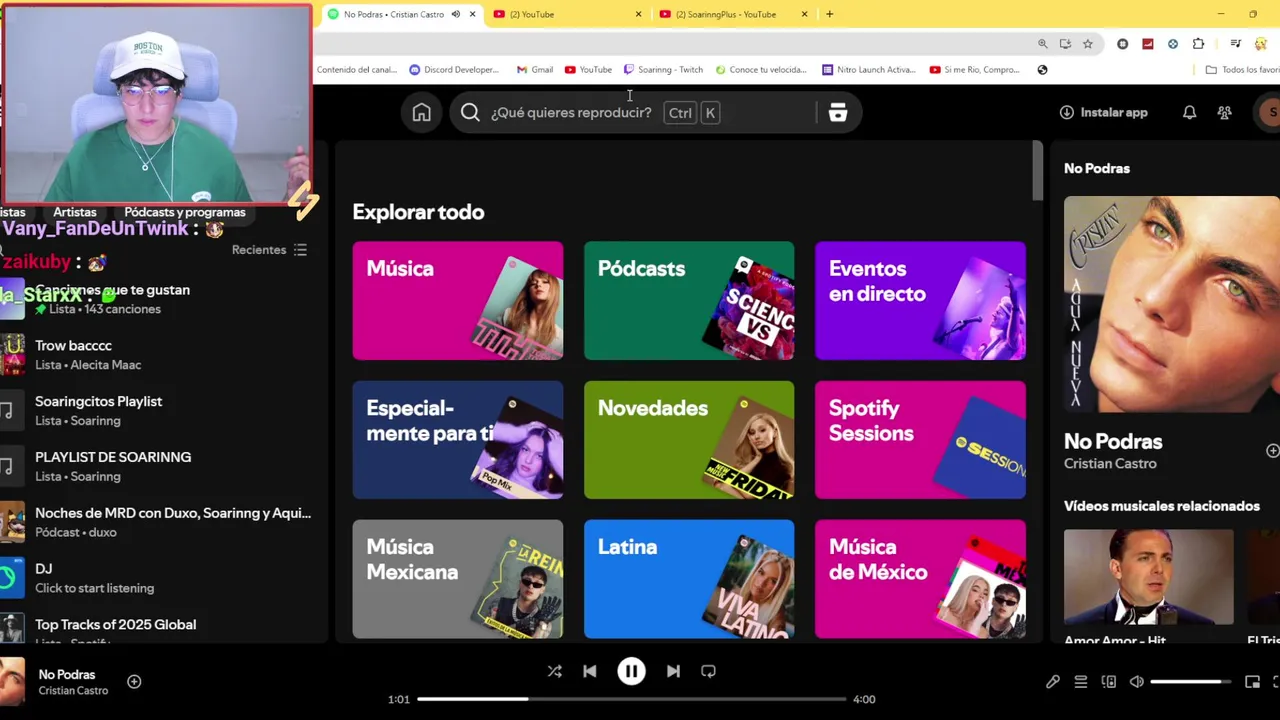
Task: Click the red chart extension icon
Action: click(1147, 44)
